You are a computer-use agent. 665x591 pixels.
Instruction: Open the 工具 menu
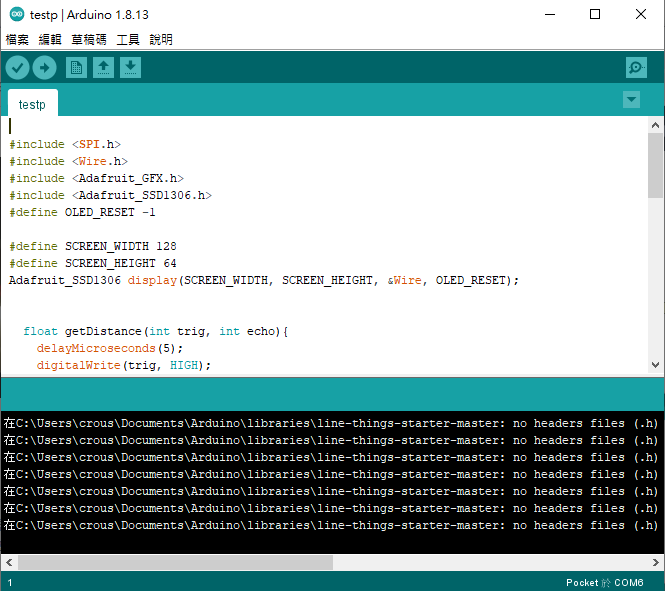coord(128,39)
